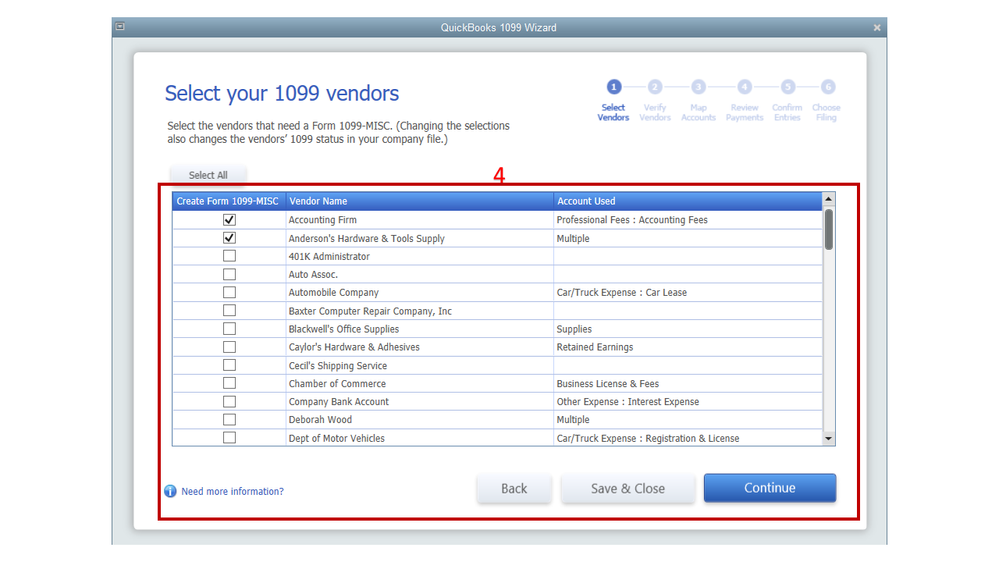Open the Need more information? link
Viewport: 999px width, 562px height.
point(233,491)
